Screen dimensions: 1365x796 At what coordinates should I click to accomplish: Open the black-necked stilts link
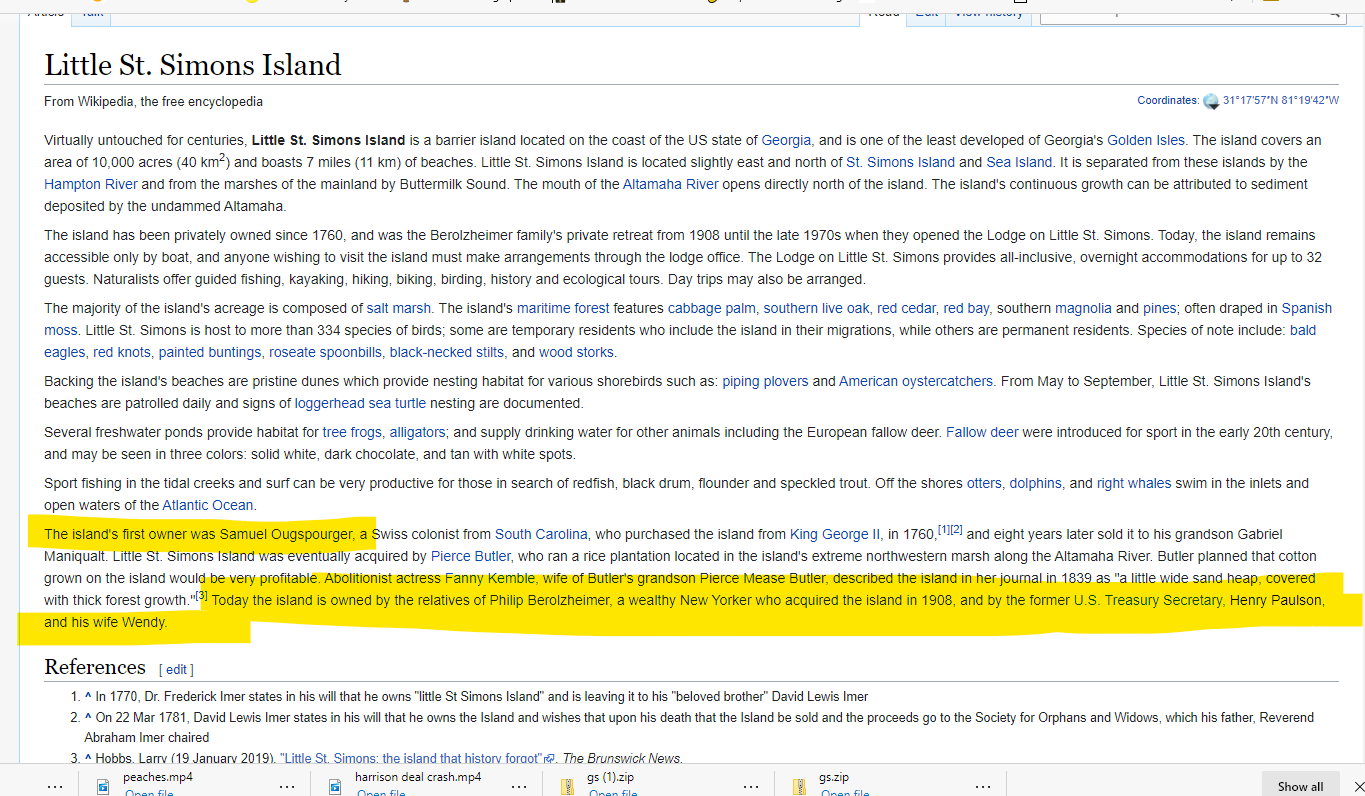[447, 352]
